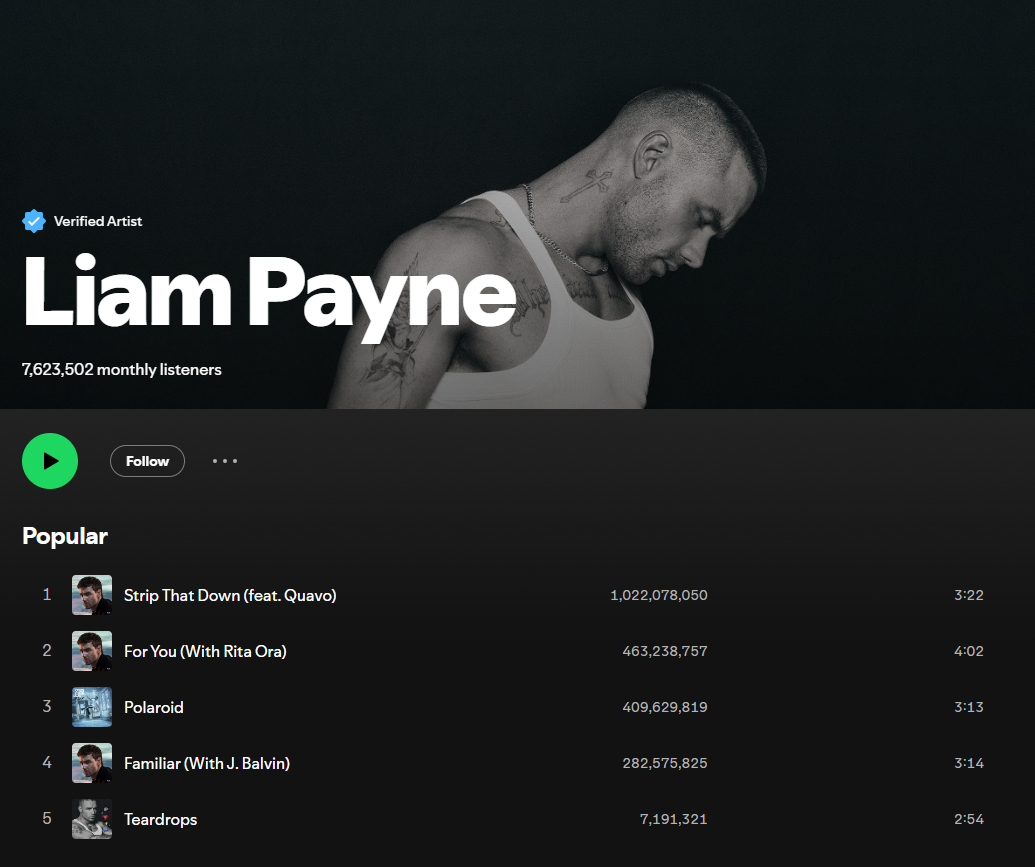
Task: Click the 7,623,502 monthly listeners text
Action: 121,370
